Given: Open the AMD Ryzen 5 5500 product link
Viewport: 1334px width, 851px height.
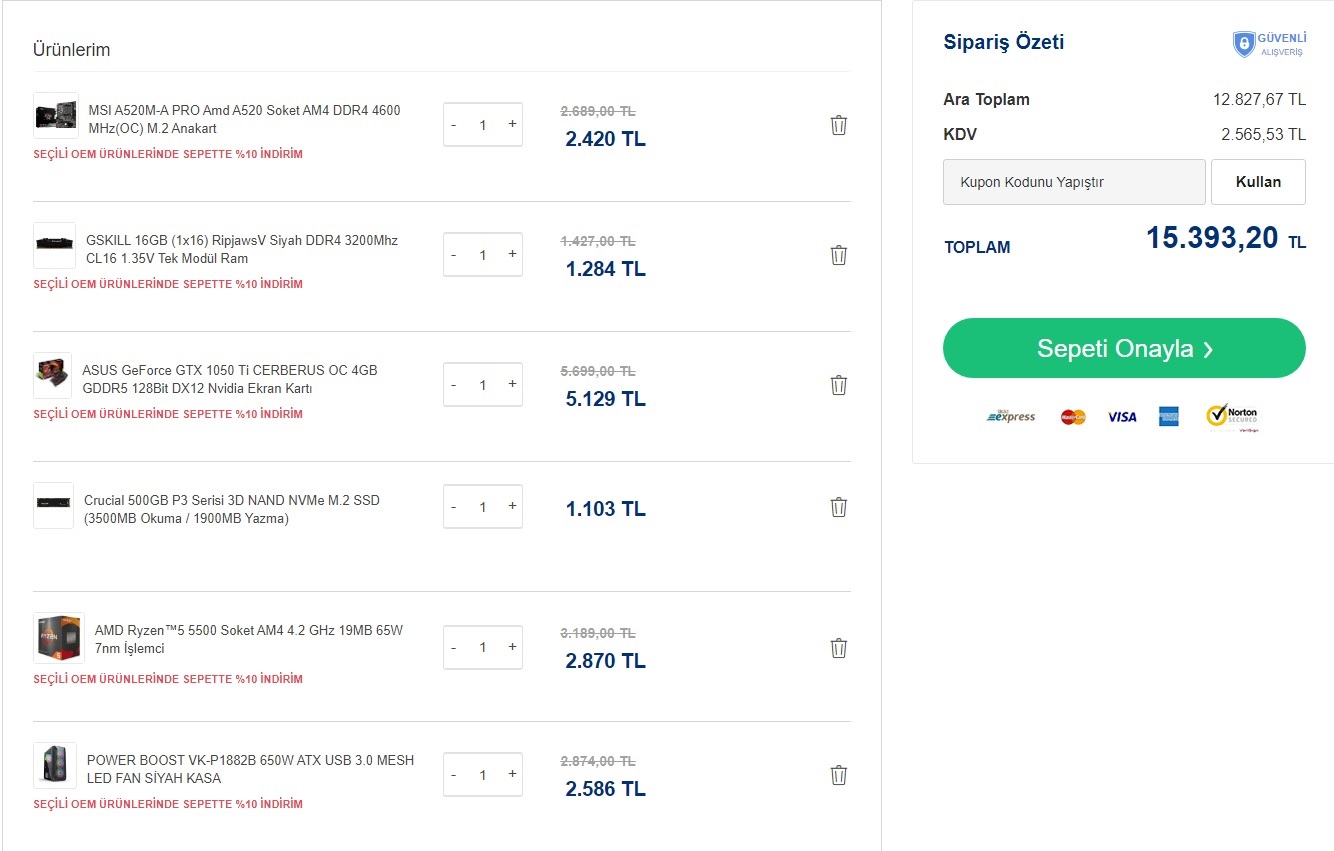Looking at the screenshot, I should (248, 639).
